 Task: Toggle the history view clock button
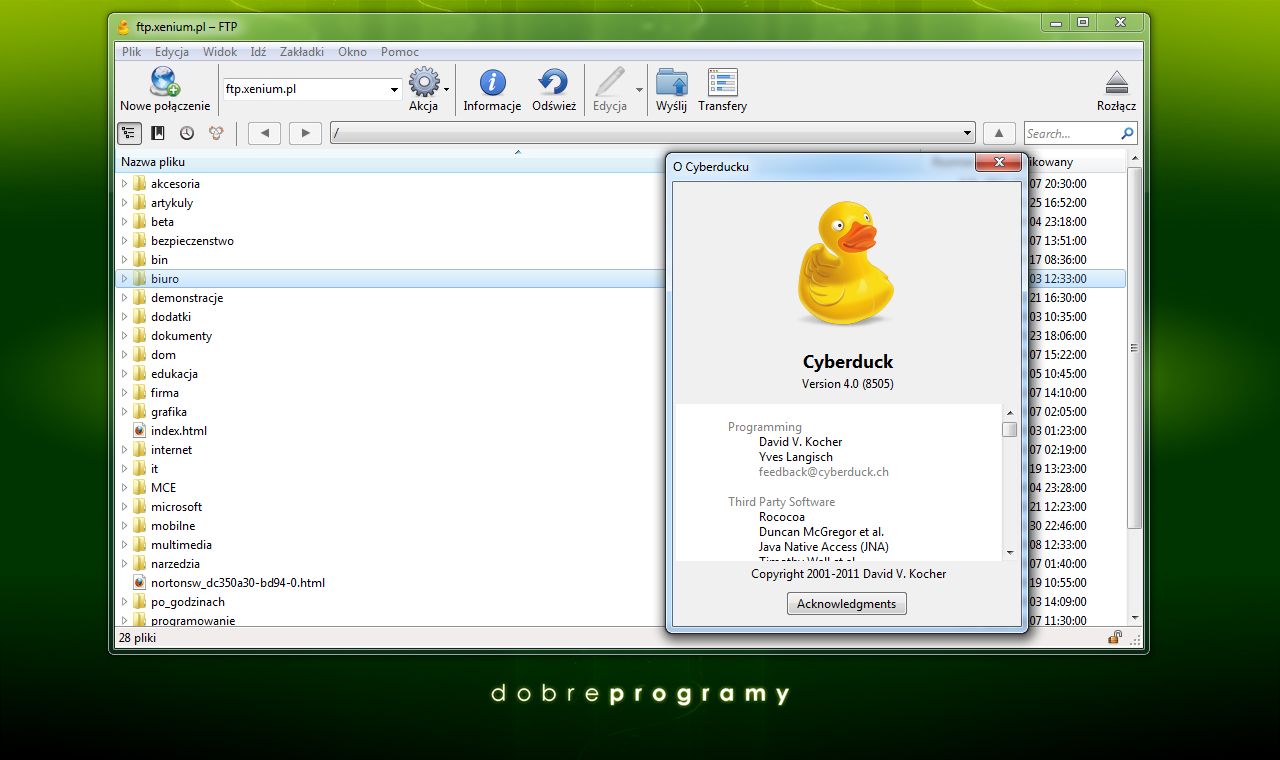(187, 133)
